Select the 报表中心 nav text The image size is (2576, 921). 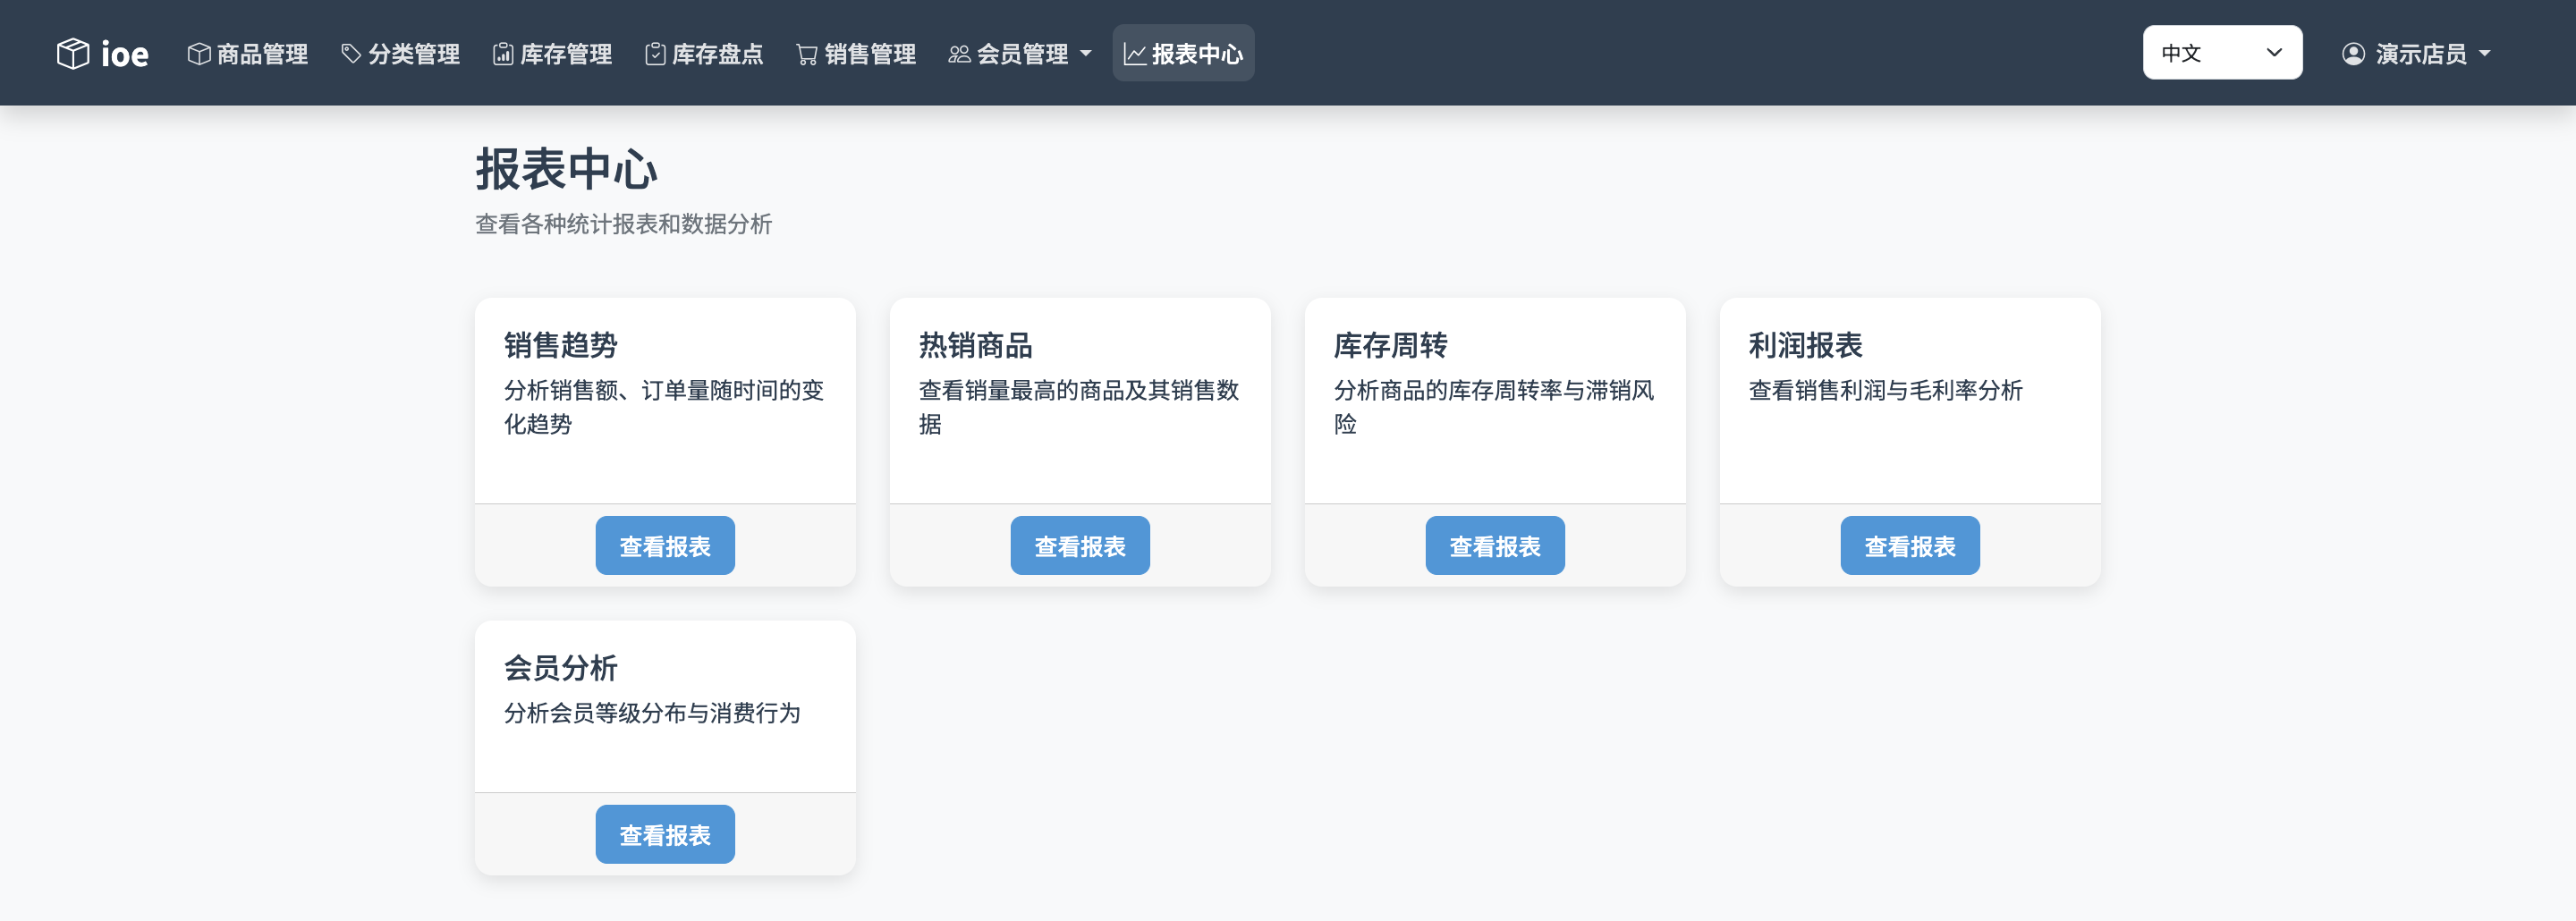click(x=1197, y=54)
